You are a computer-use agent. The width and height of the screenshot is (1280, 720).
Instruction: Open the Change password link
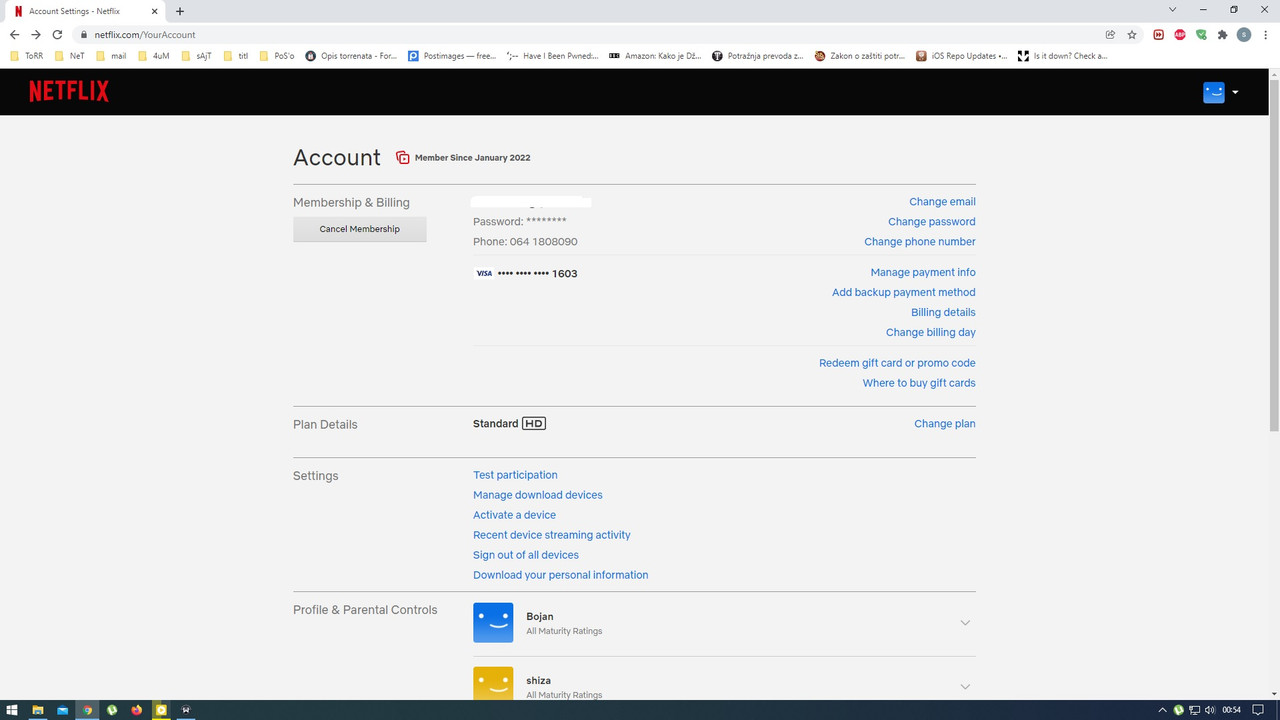click(x=932, y=222)
